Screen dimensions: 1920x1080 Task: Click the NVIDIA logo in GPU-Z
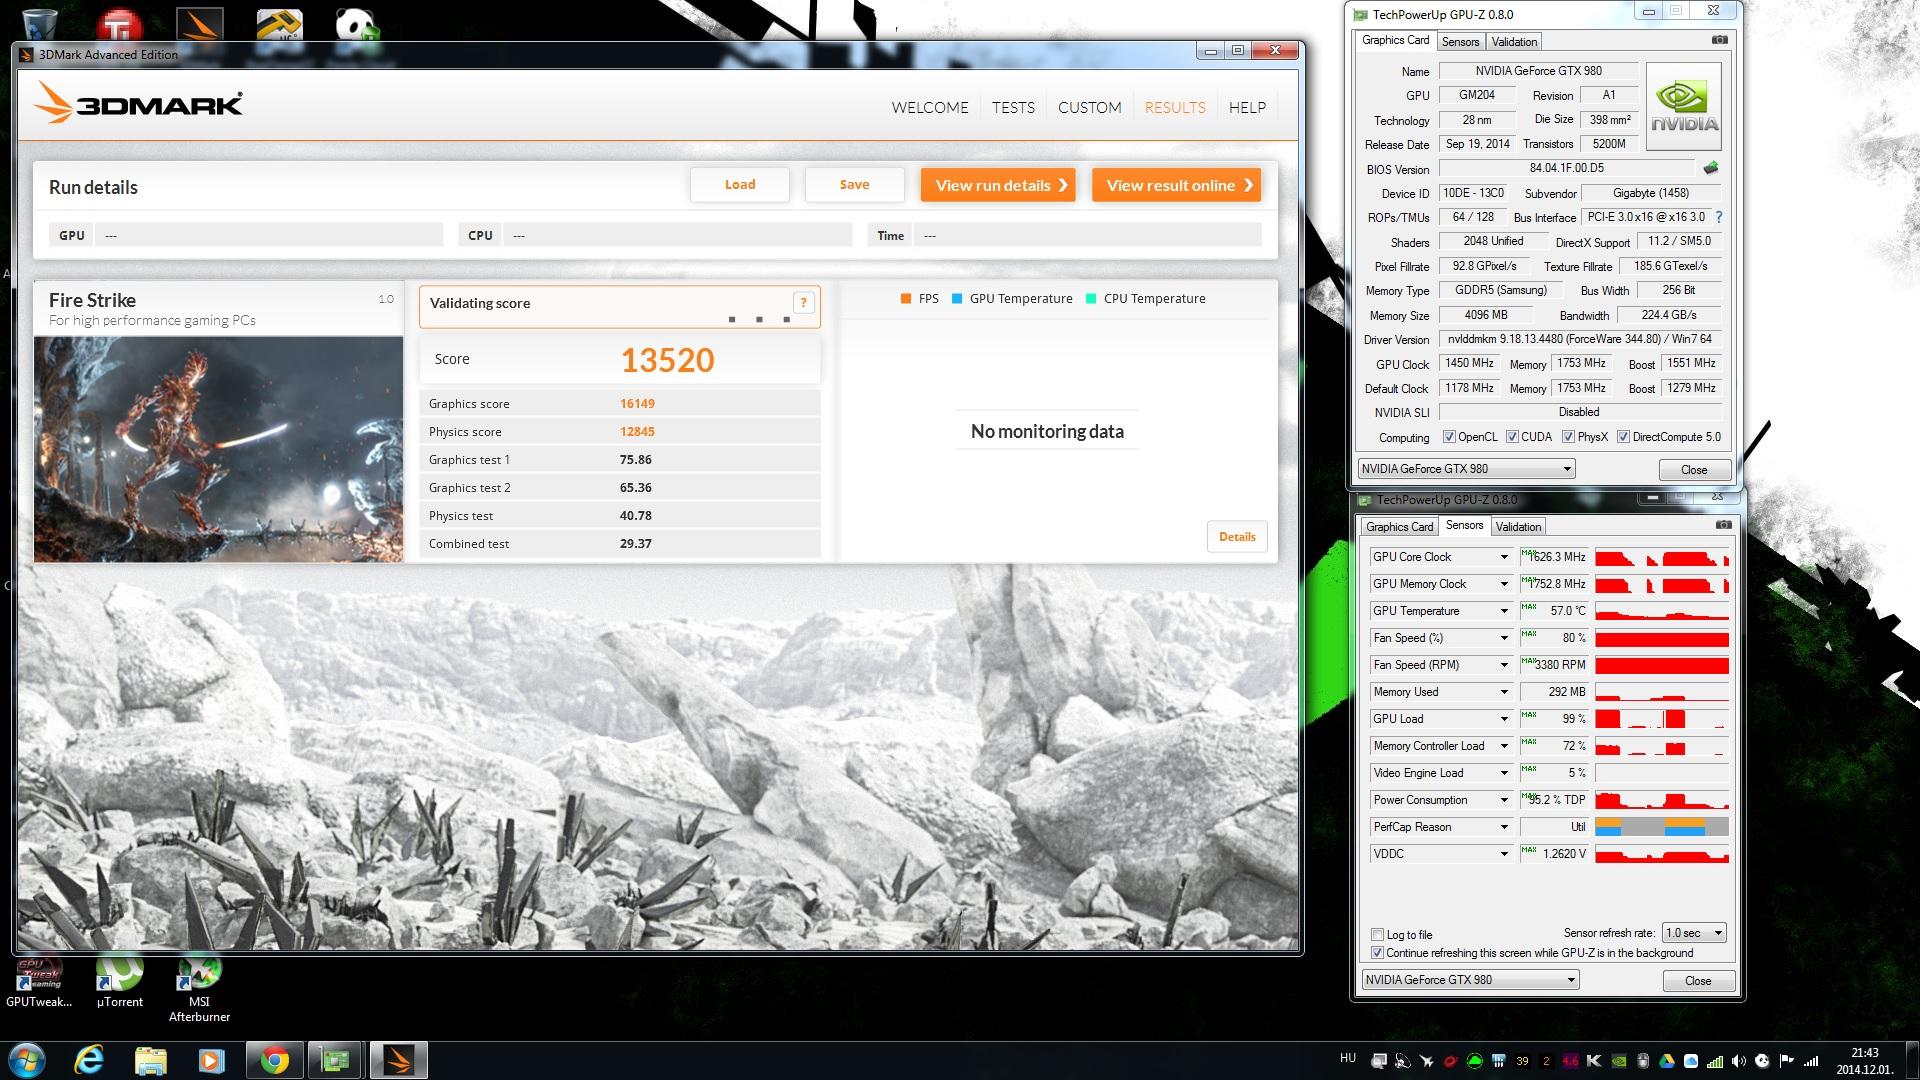1684,107
